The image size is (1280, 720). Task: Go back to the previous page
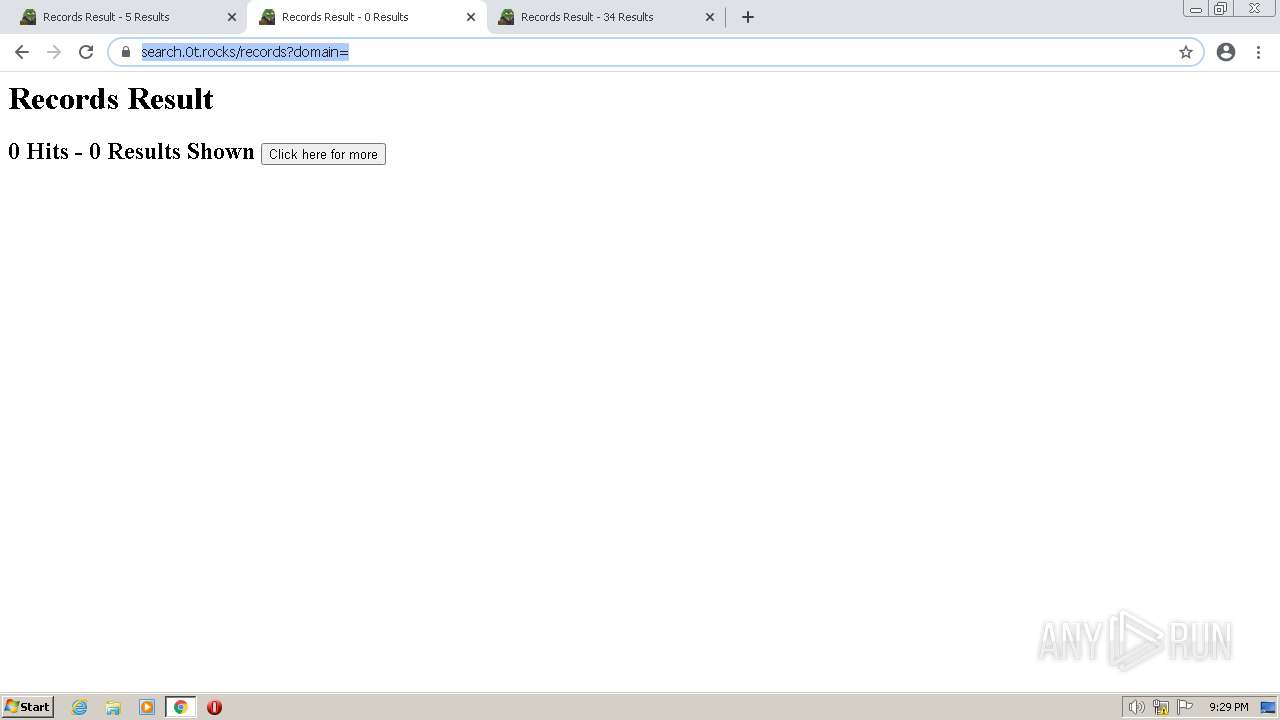22,52
